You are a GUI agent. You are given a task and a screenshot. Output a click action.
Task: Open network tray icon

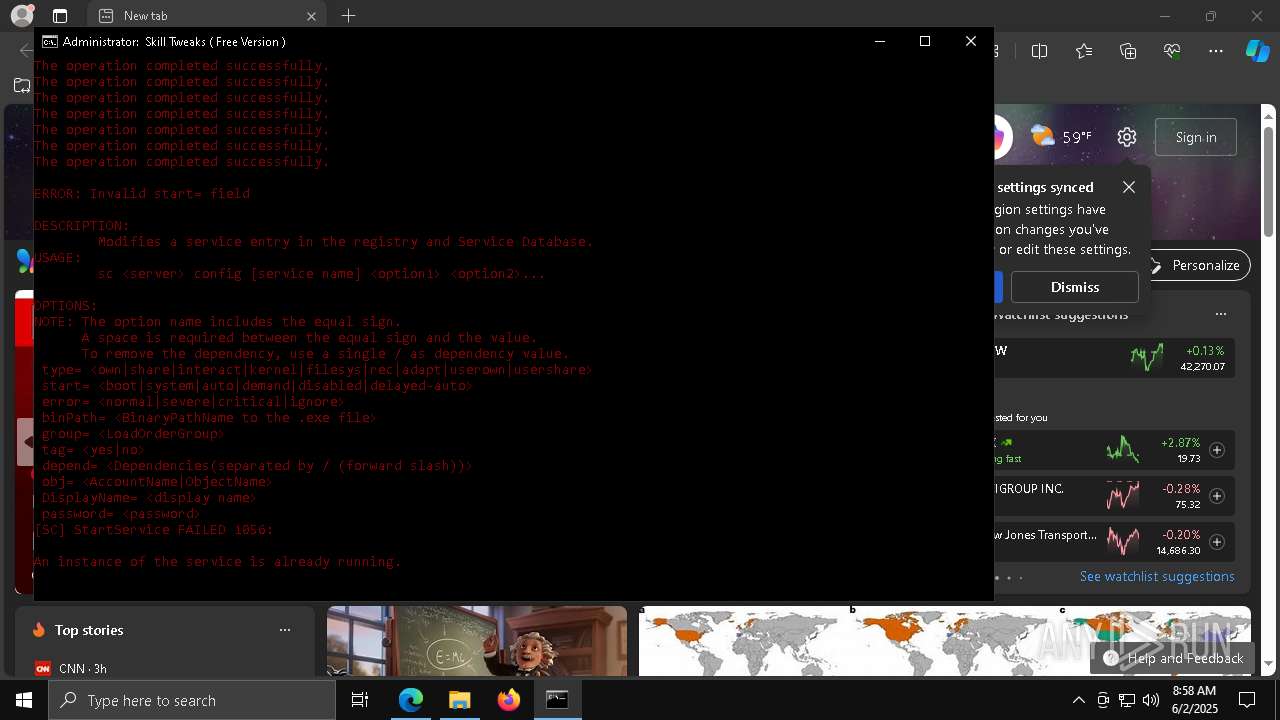point(1127,700)
